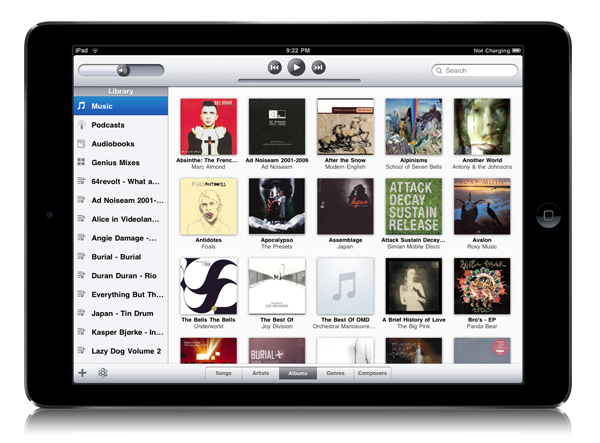
Task: Open the Lazy Dog Volume 2 playlist
Action: point(121,351)
